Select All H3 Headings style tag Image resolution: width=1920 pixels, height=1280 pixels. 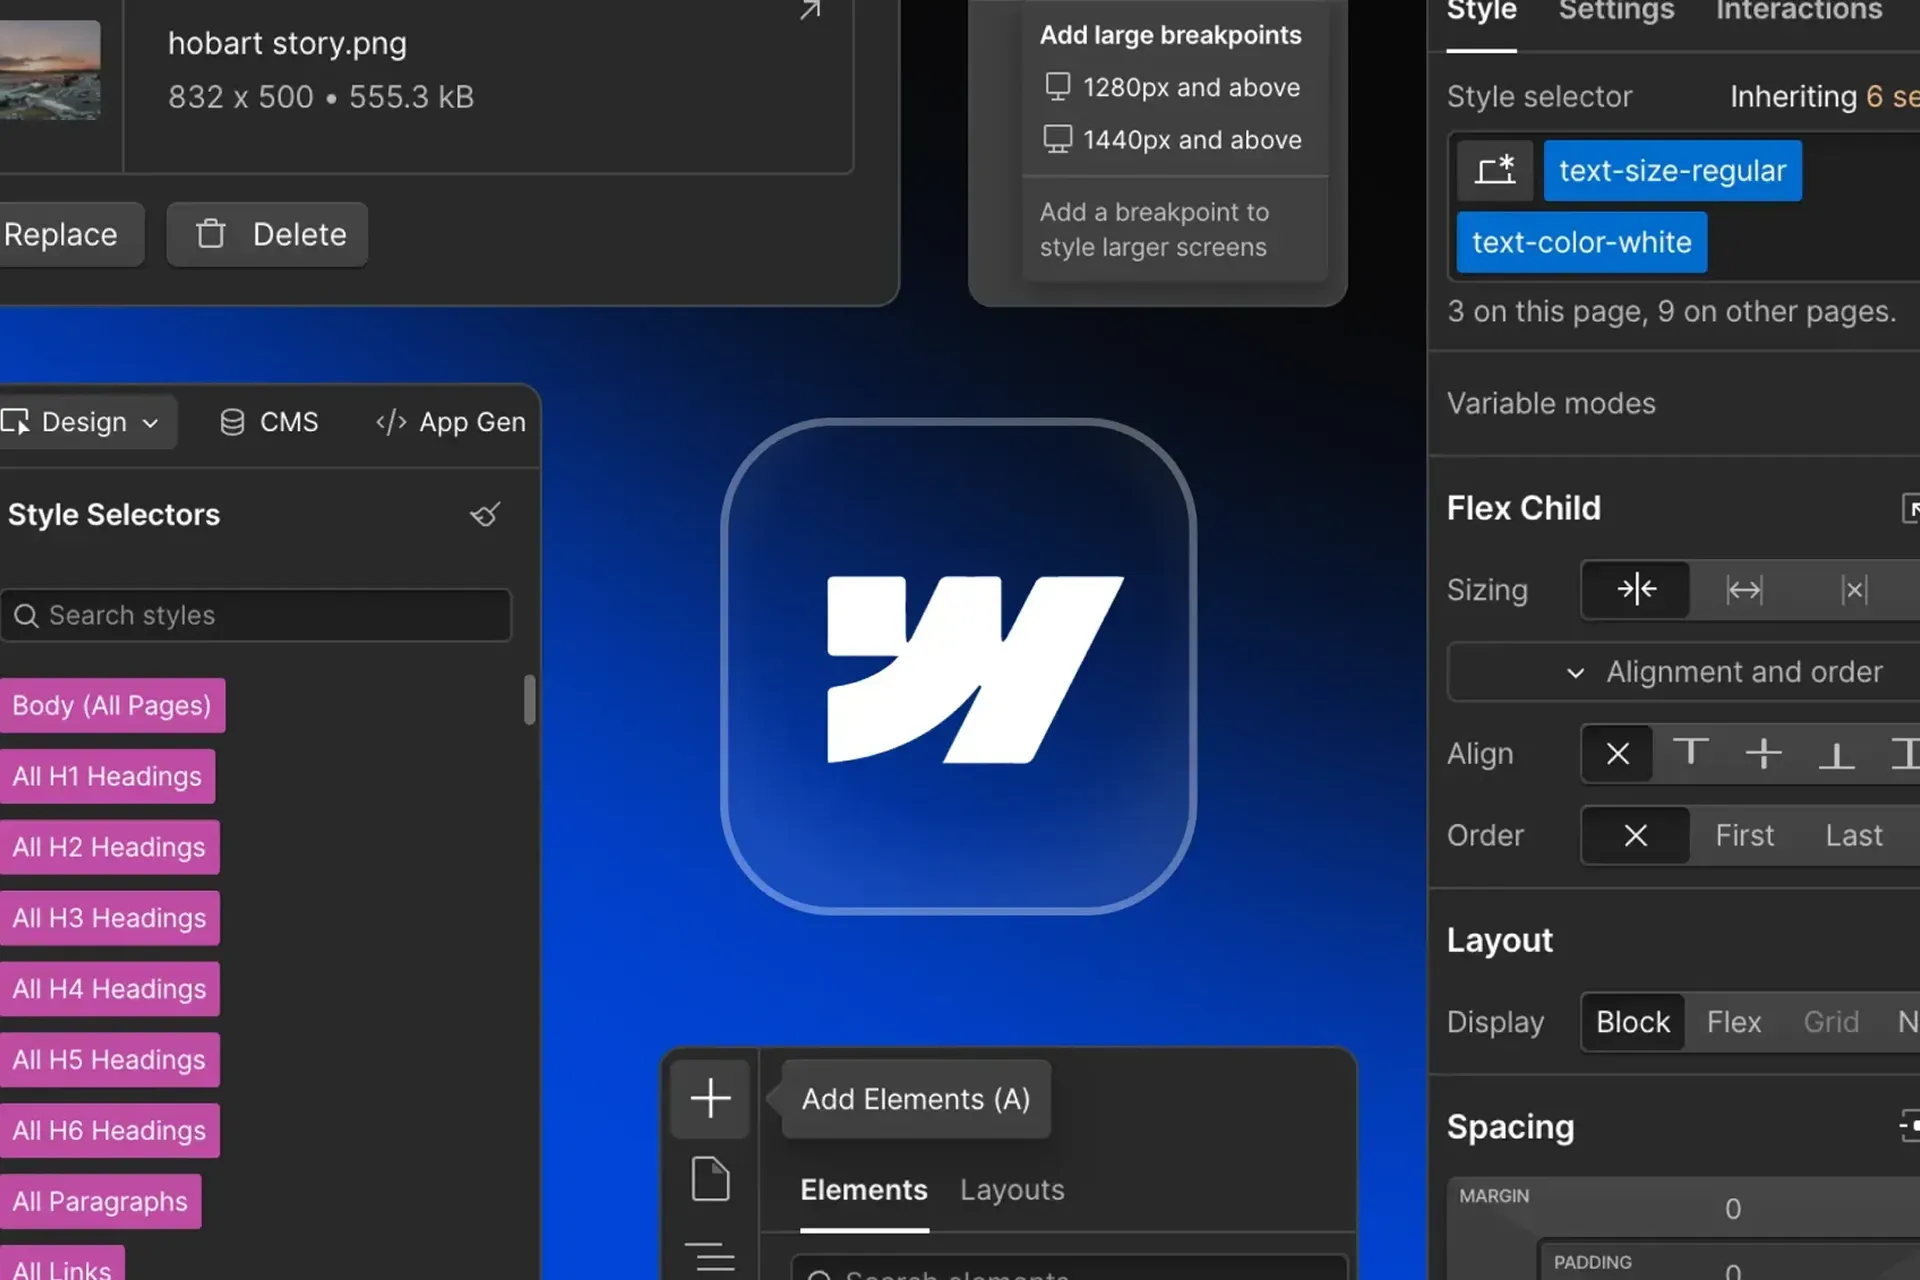(x=109, y=918)
